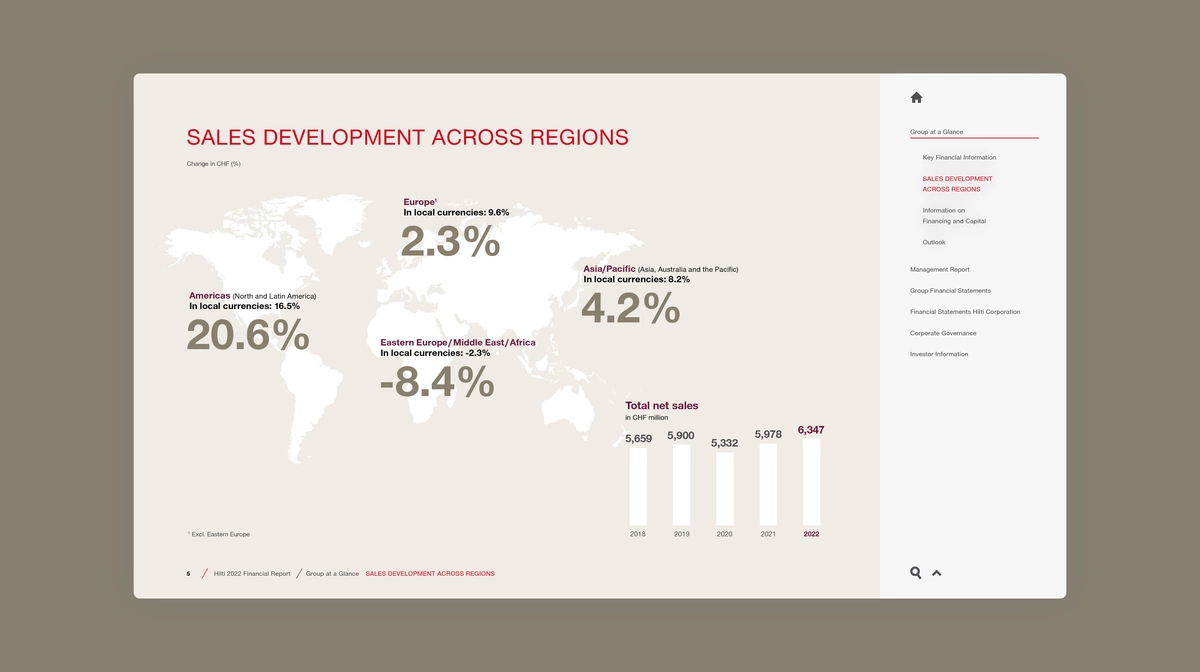Go to the Outlook page

(x=934, y=243)
